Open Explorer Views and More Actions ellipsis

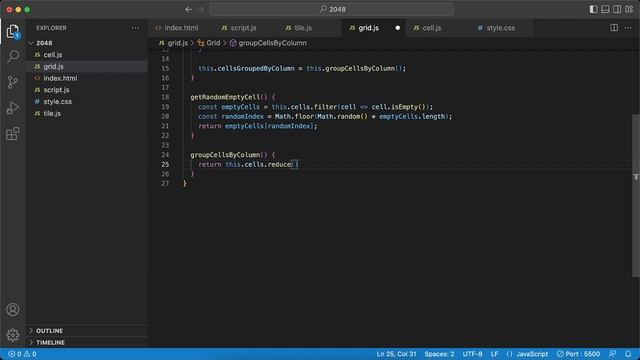coord(135,28)
